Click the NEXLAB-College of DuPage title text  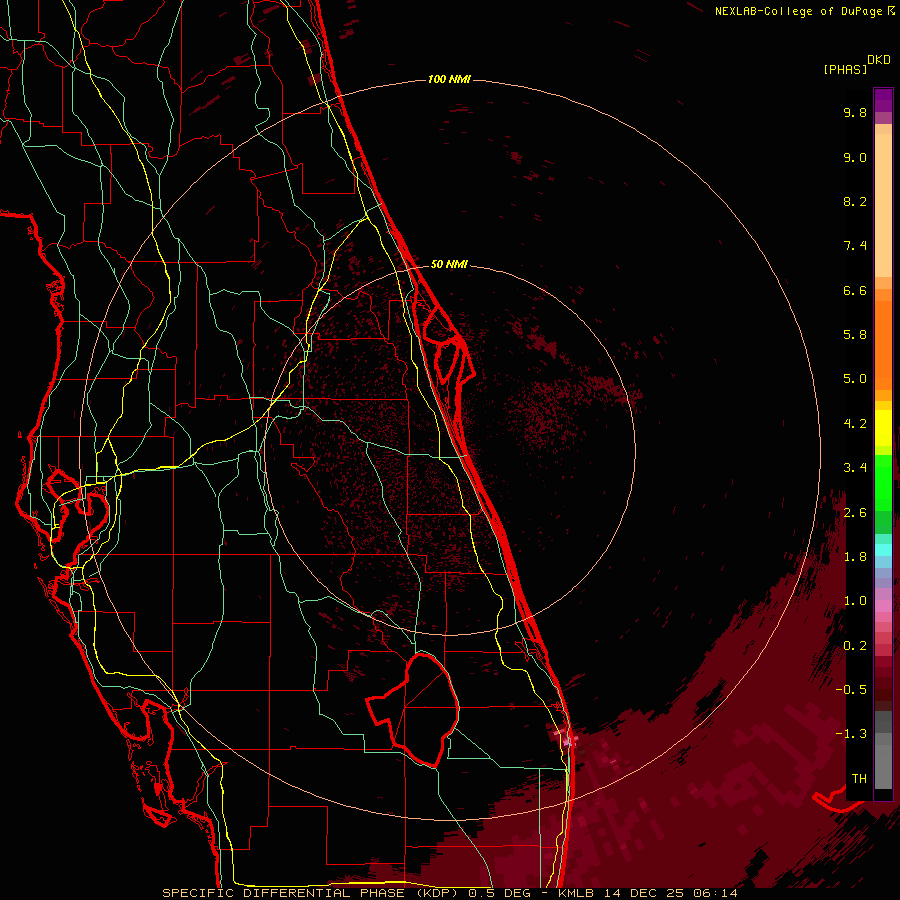tap(800, 11)
